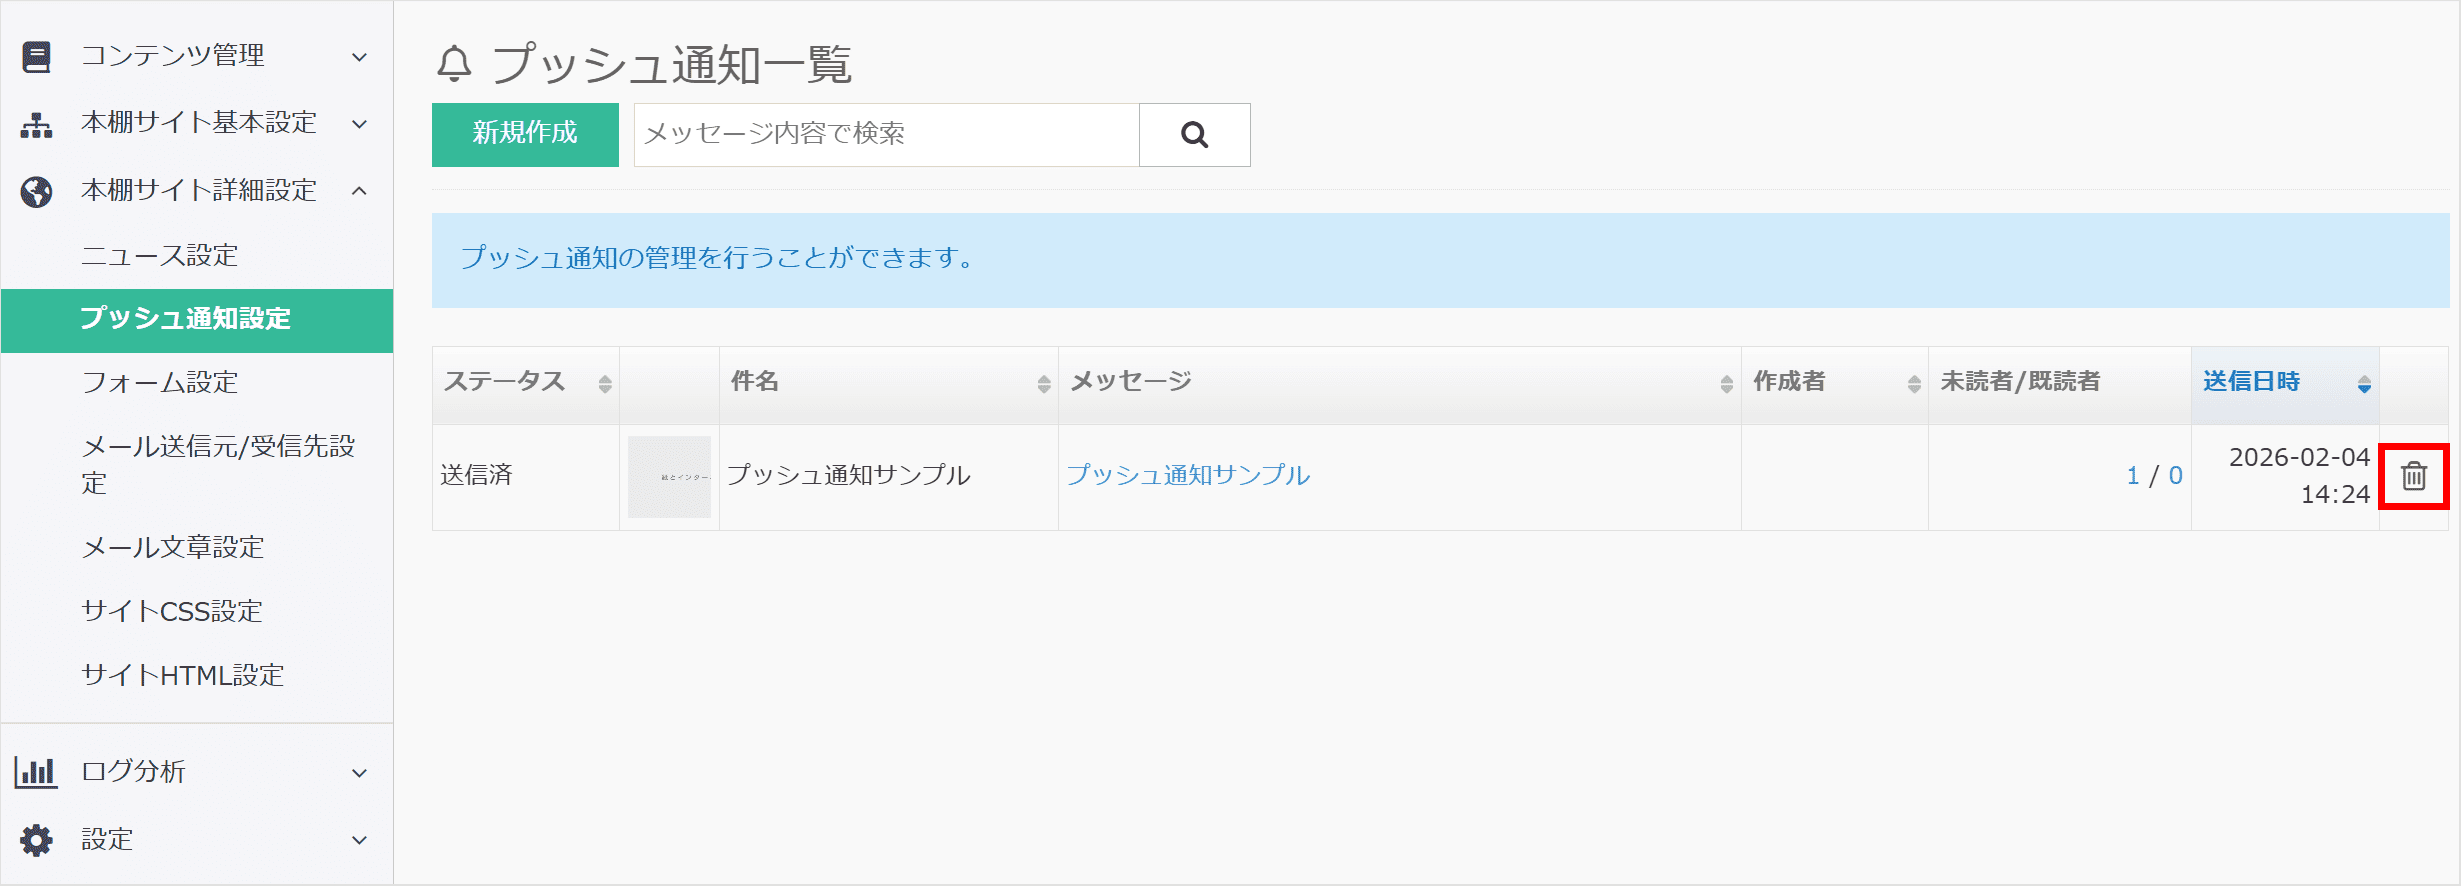
Task: Focus the メッセージ内容で検索 search field
Action: pyautogui.click(x=886, y=135)
